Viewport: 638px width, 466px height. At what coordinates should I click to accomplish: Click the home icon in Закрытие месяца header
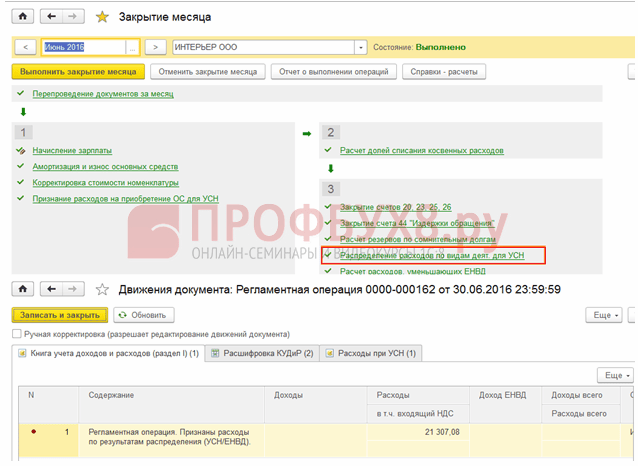tap(23, 17)
